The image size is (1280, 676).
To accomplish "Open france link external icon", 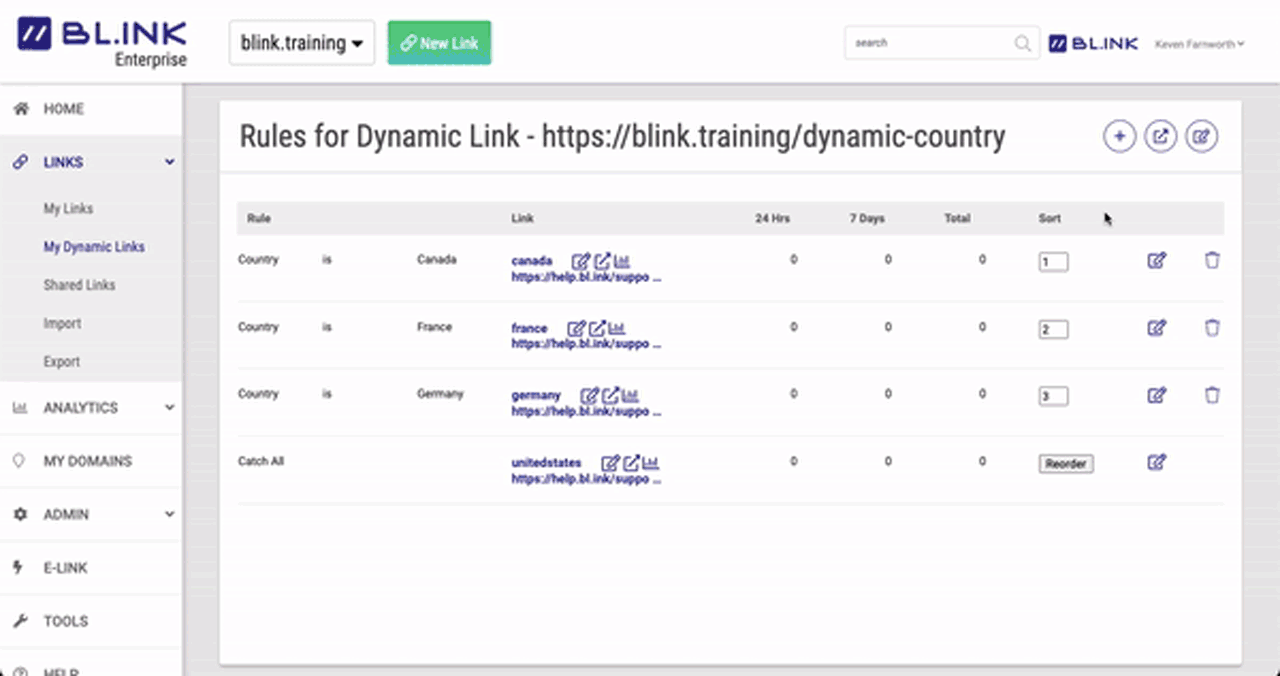I will 597,328.
